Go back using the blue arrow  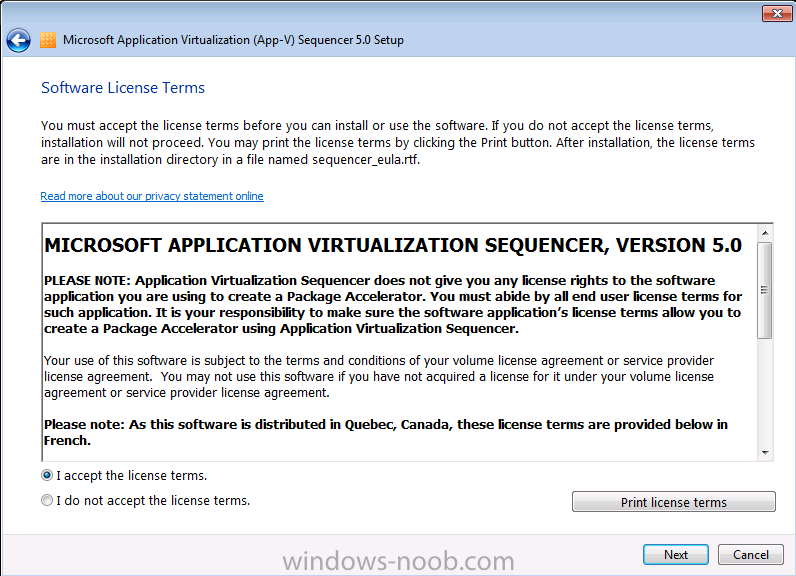click(18, 40)
